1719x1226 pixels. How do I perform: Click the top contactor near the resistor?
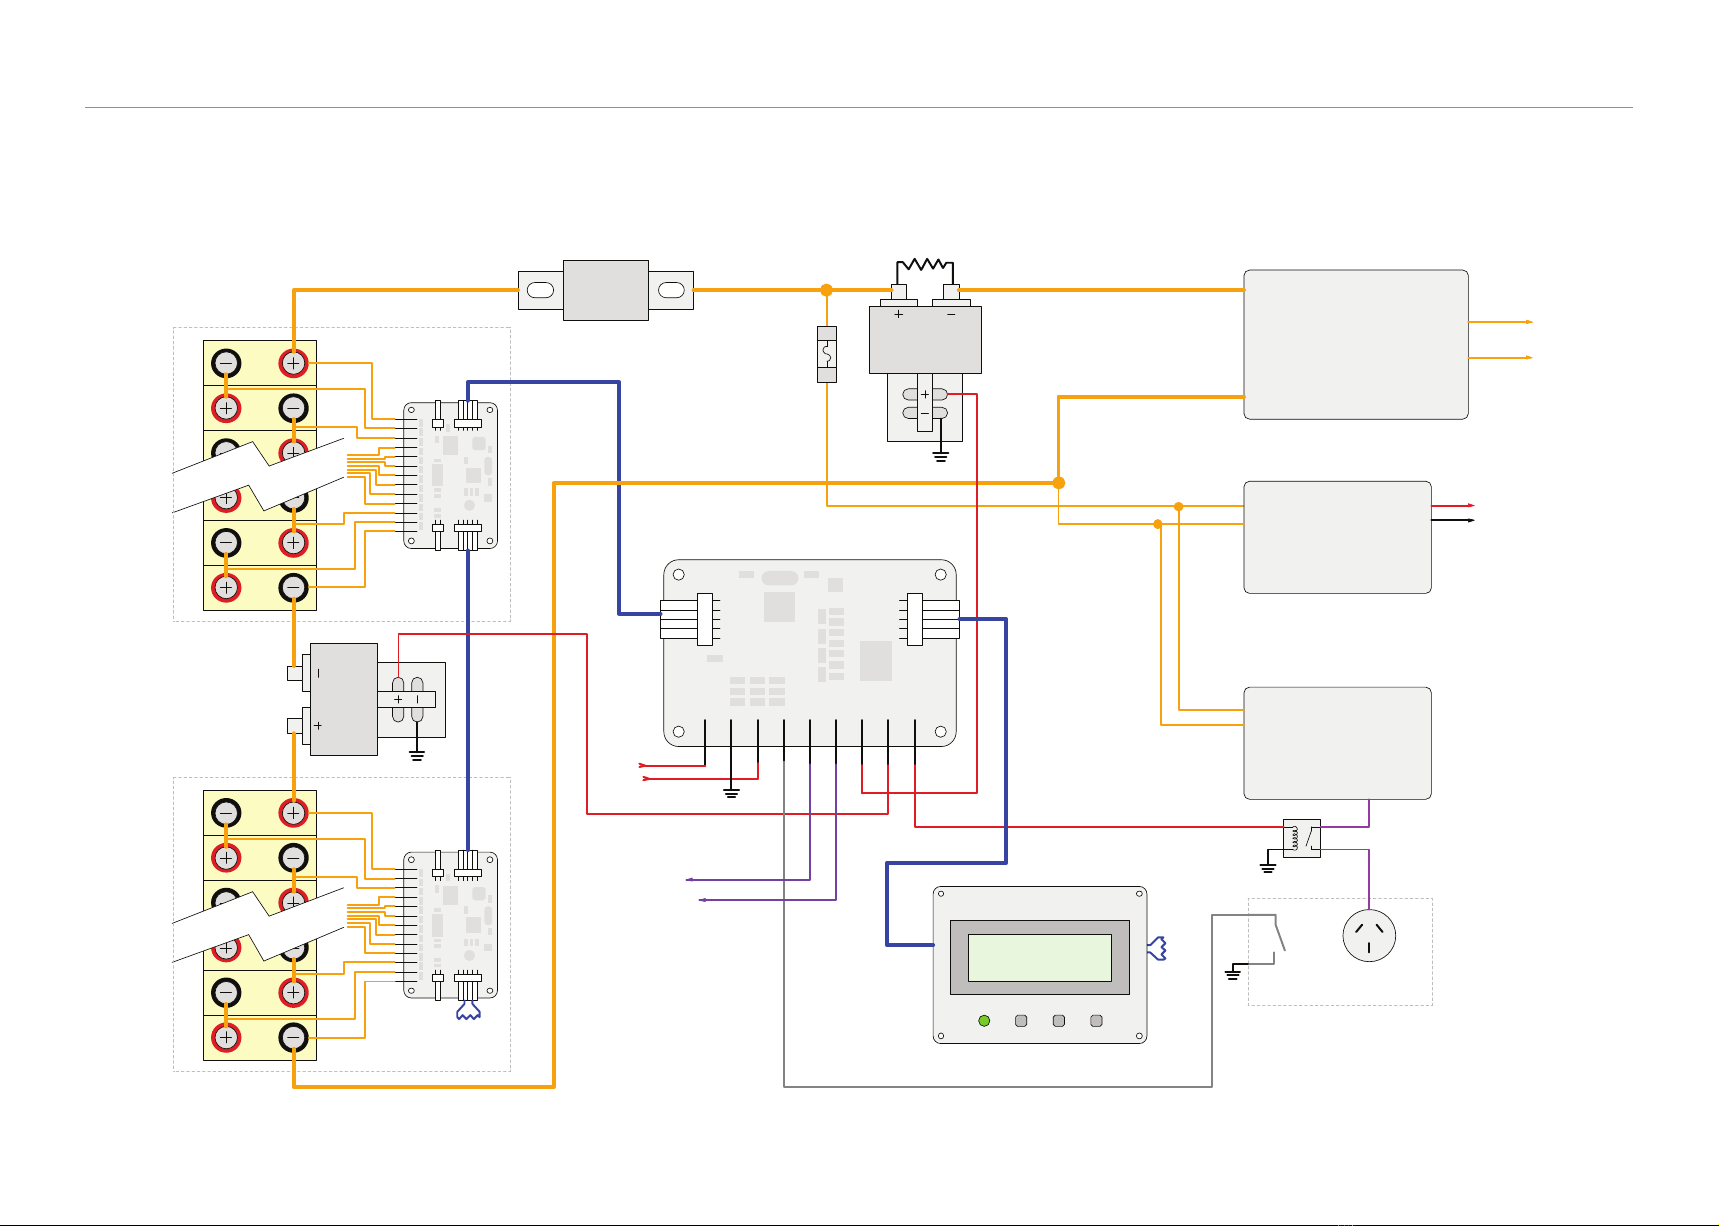pos(925,340)
